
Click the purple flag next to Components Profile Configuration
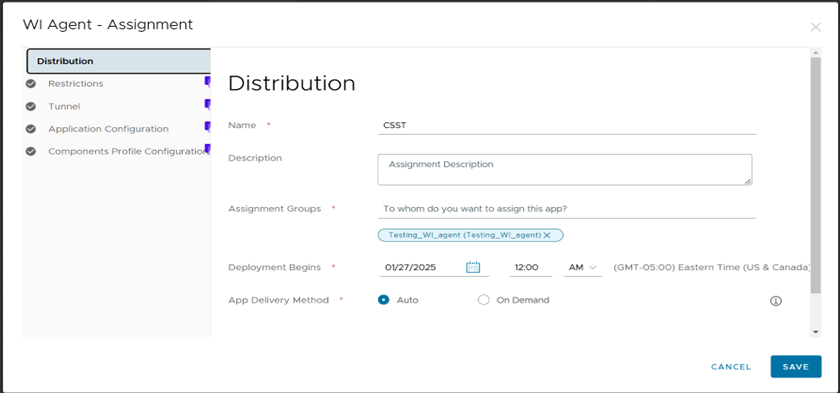208,149
